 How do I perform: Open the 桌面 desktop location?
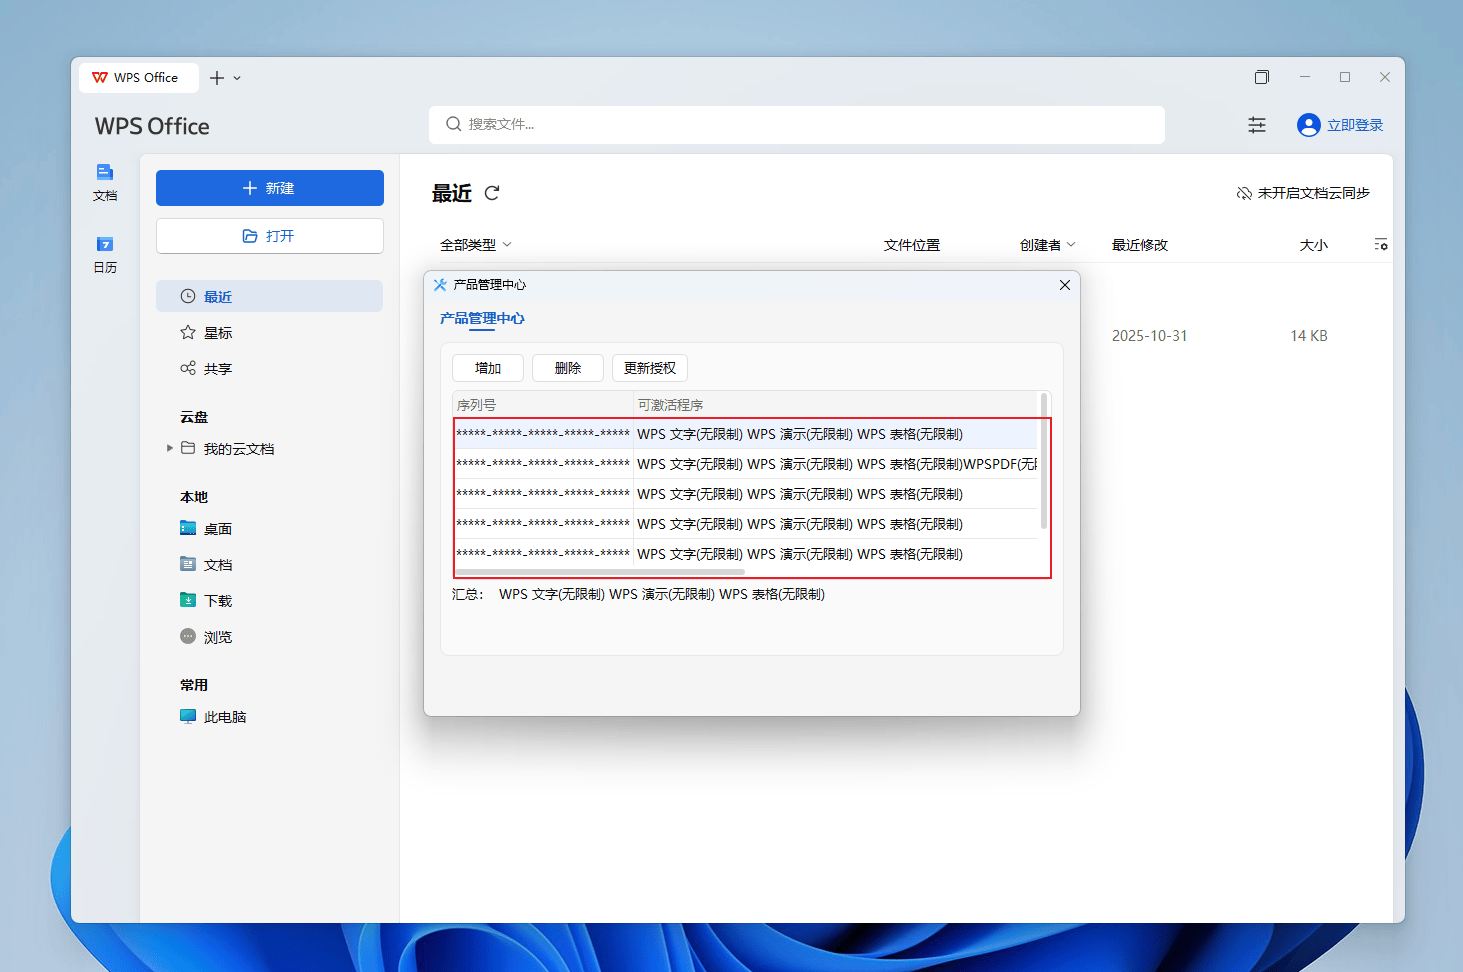217,528
